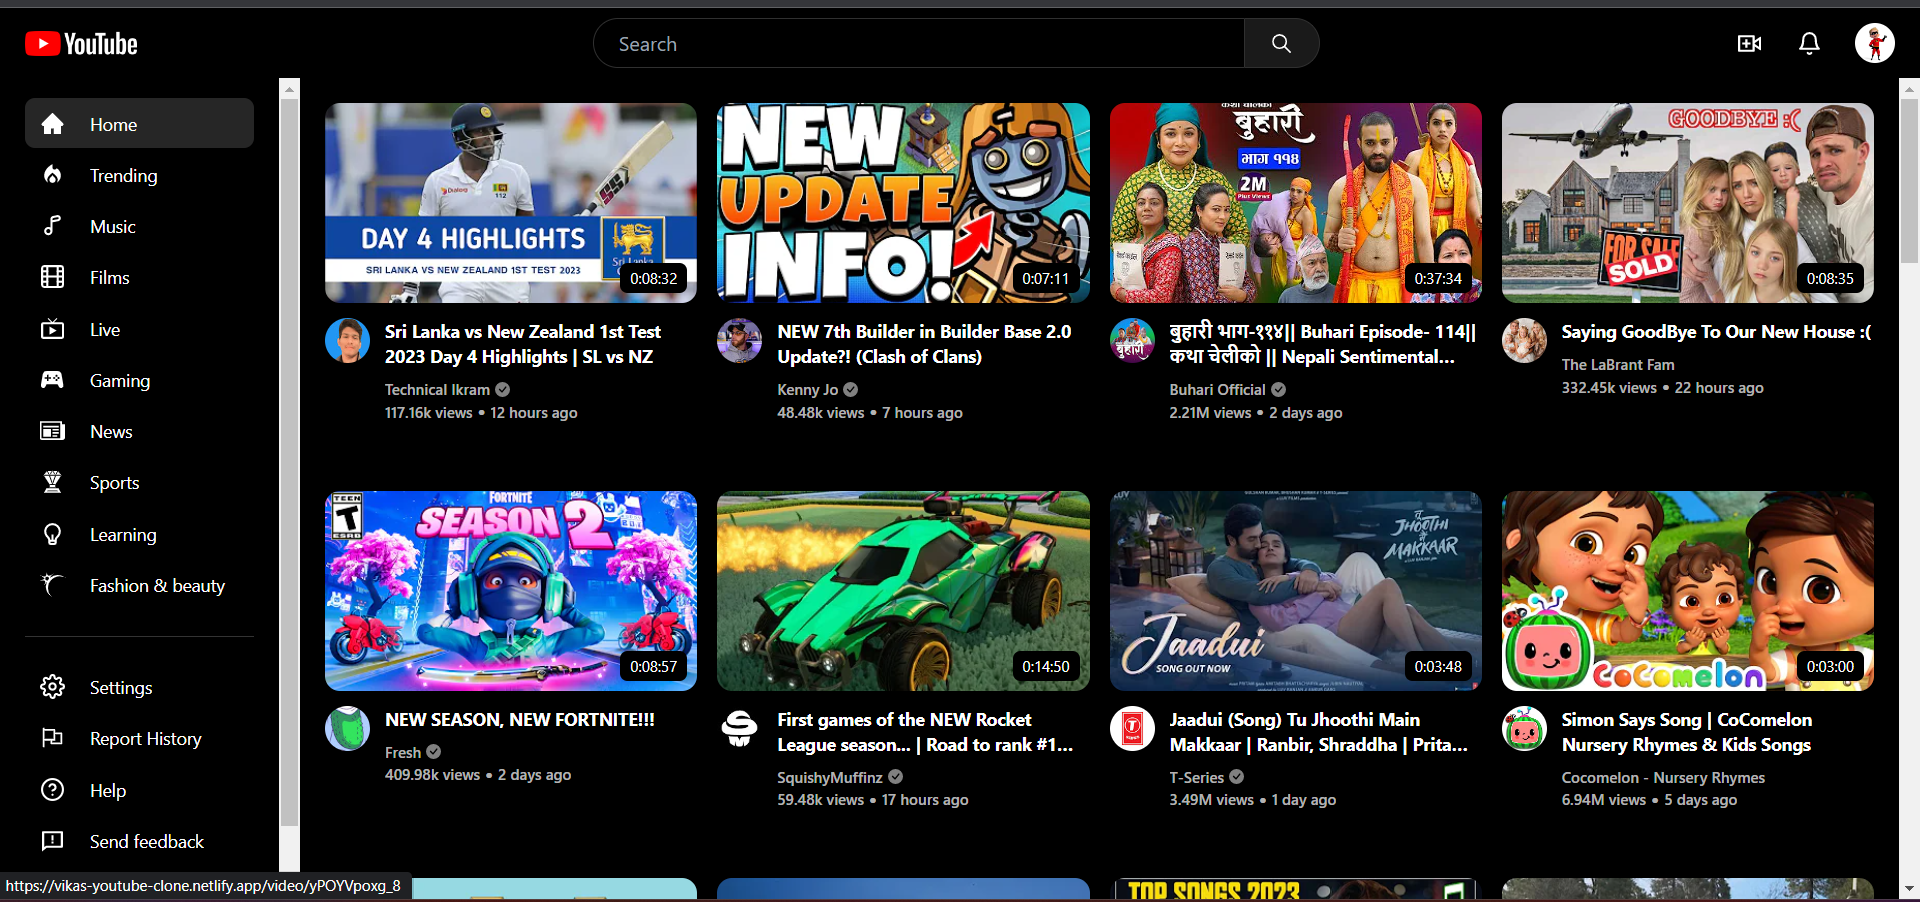Play the Fortnite Season 2 thumbnail
This screenshot has width=1920, height=902.
click(x=511, y=591)
